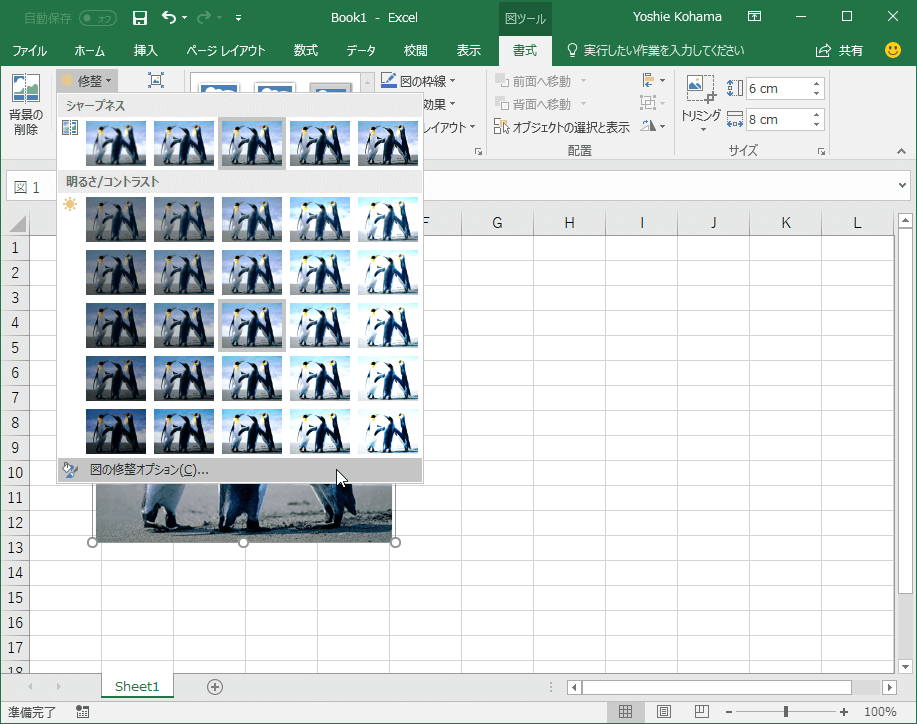The height and width of the screenshot is (724, 917).
Task: Select the brightest top-right brightness/contrast preset thumbnail
Action: click(388, 219)
